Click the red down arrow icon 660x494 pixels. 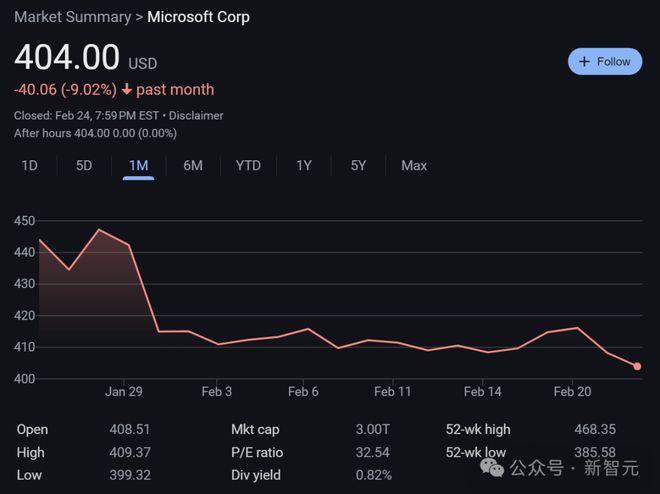128,89
